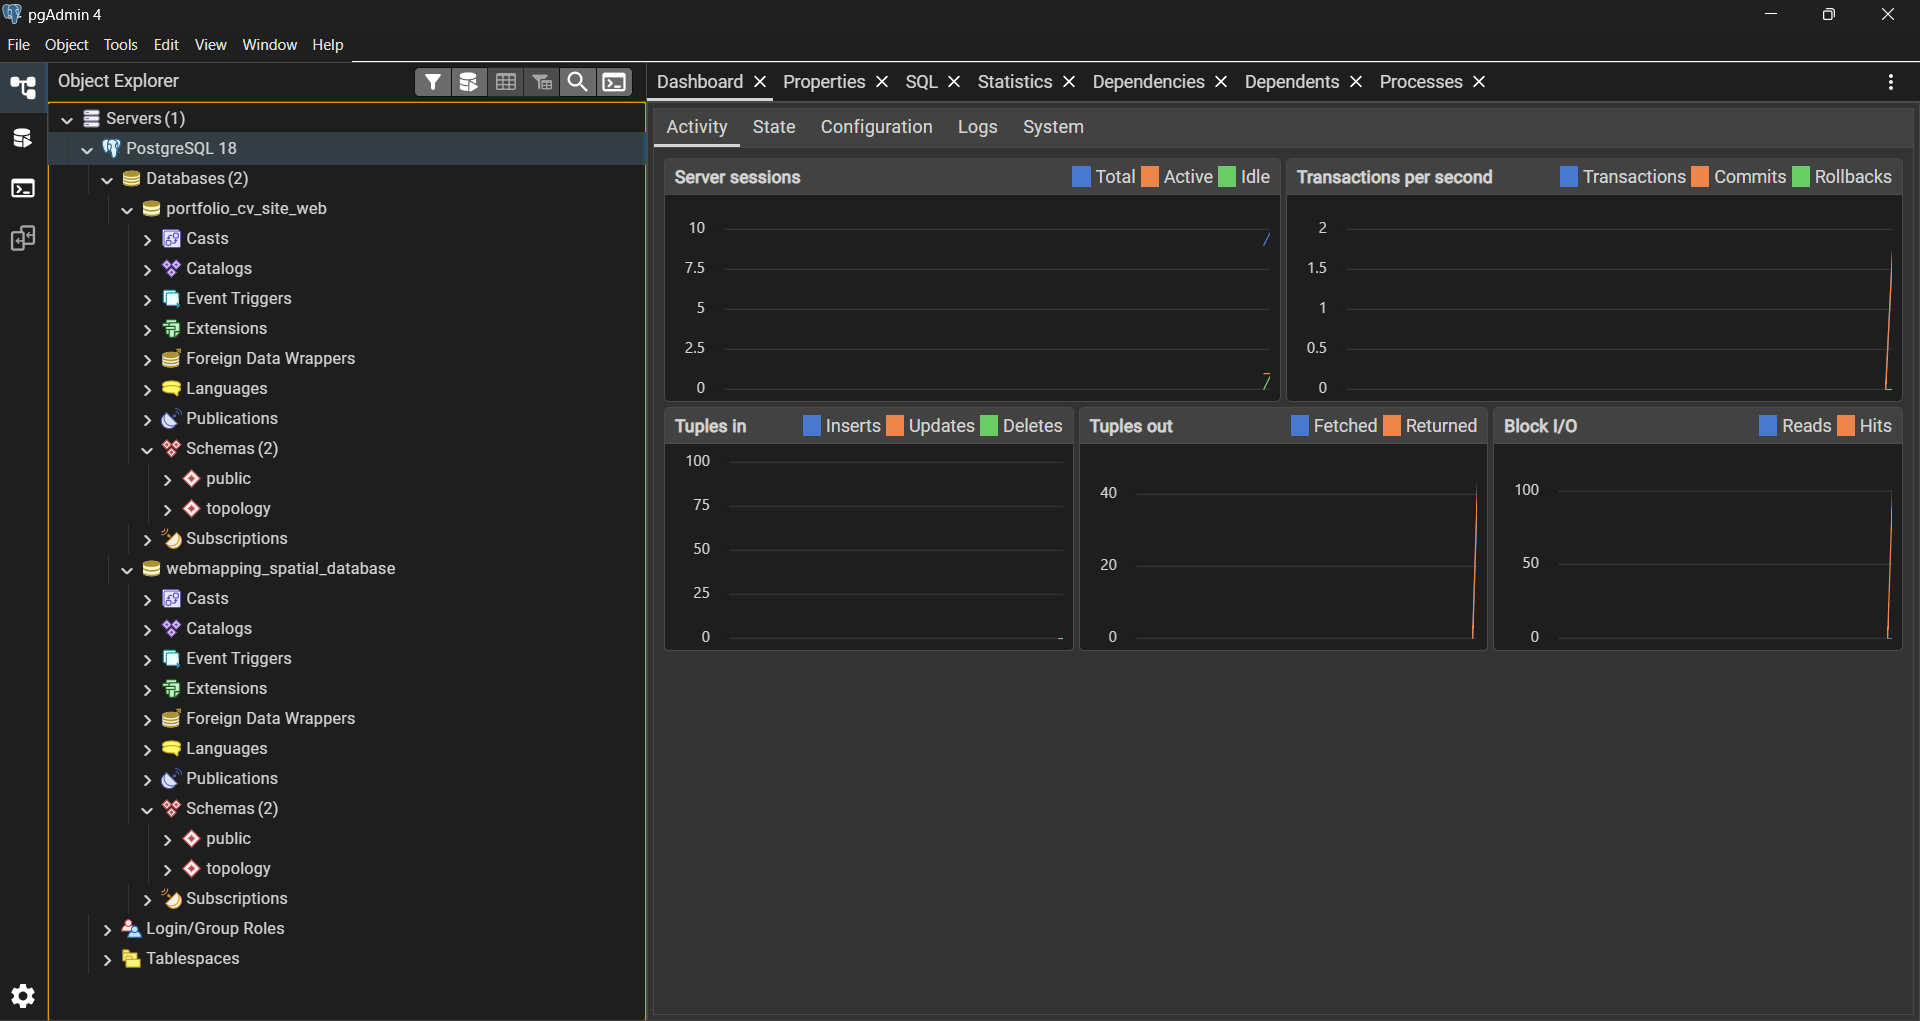The height and width of the screenshot is (1021, 1920).
Task: Switch to the SQL tab
Action: pos(921,82)
